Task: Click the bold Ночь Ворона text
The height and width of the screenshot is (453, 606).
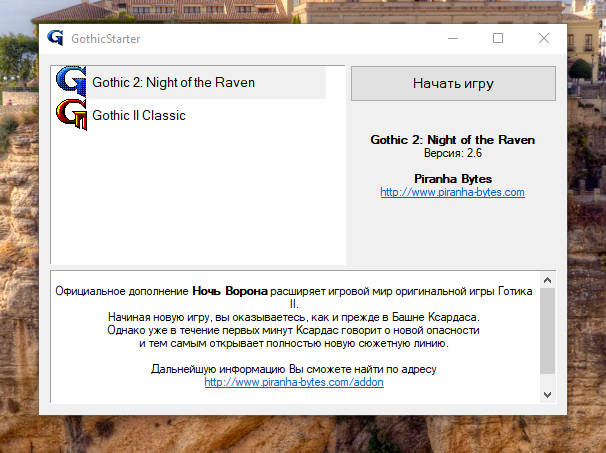Action: pyautogui.click(x=230, y=291)
